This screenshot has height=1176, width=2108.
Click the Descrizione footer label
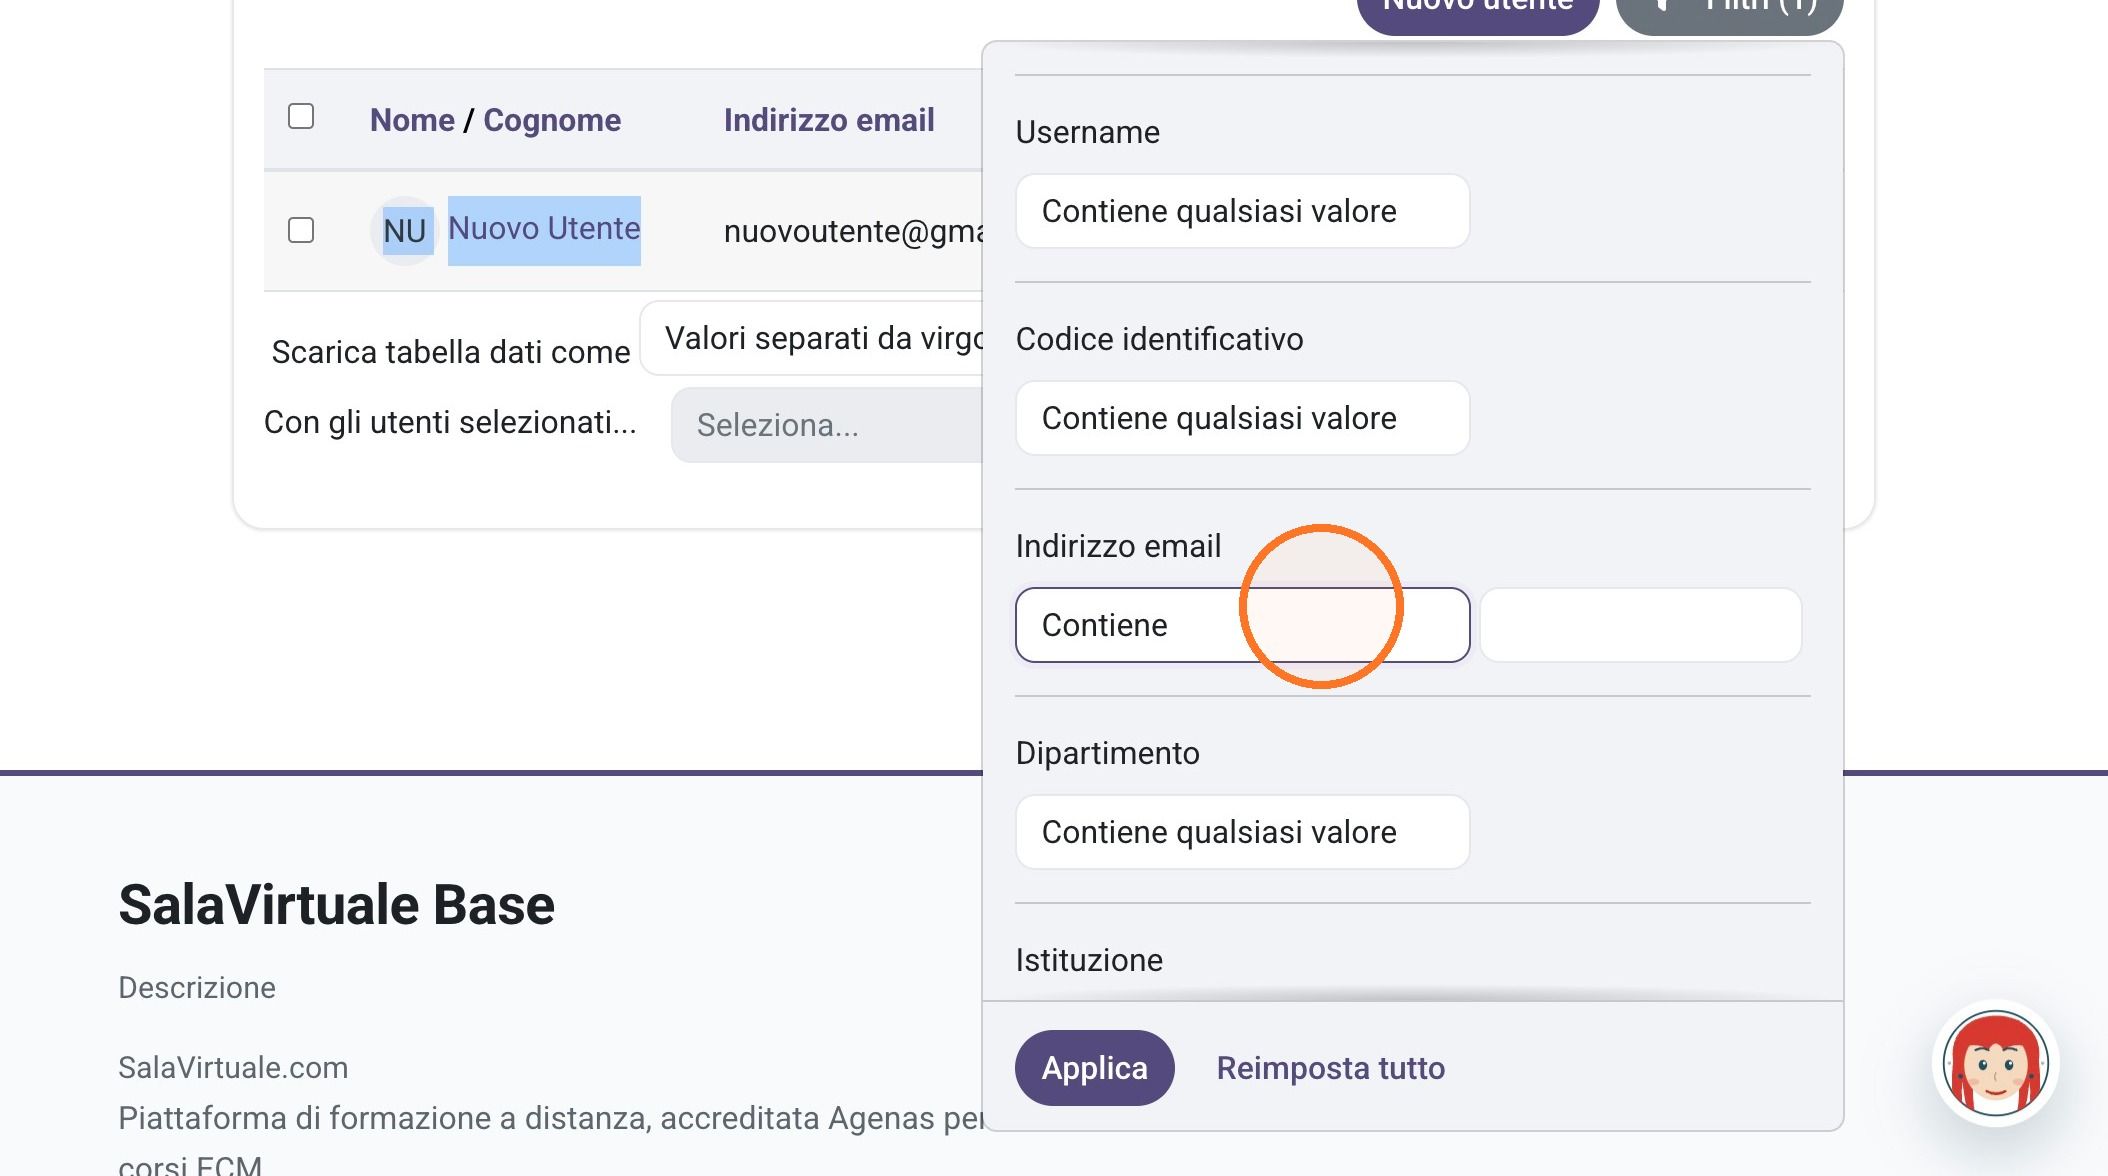tap(197, 987)
